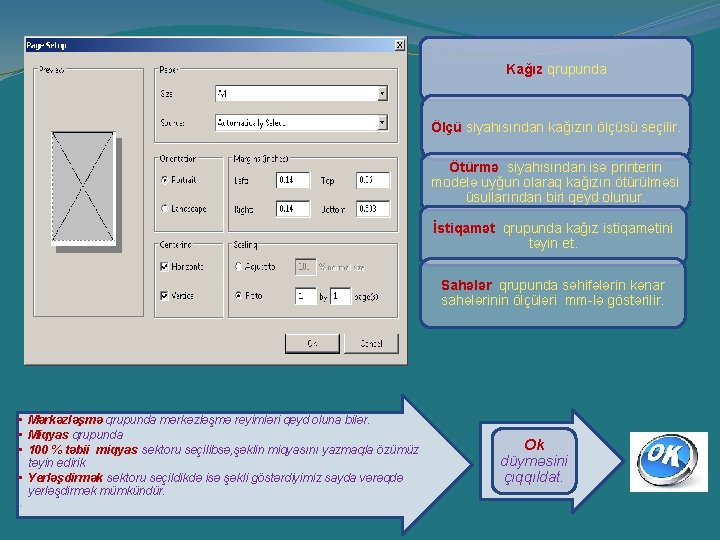This screenshot has width=720, height=540.
Task: Select the Fit to scaling option
Action: coord(238,295)
